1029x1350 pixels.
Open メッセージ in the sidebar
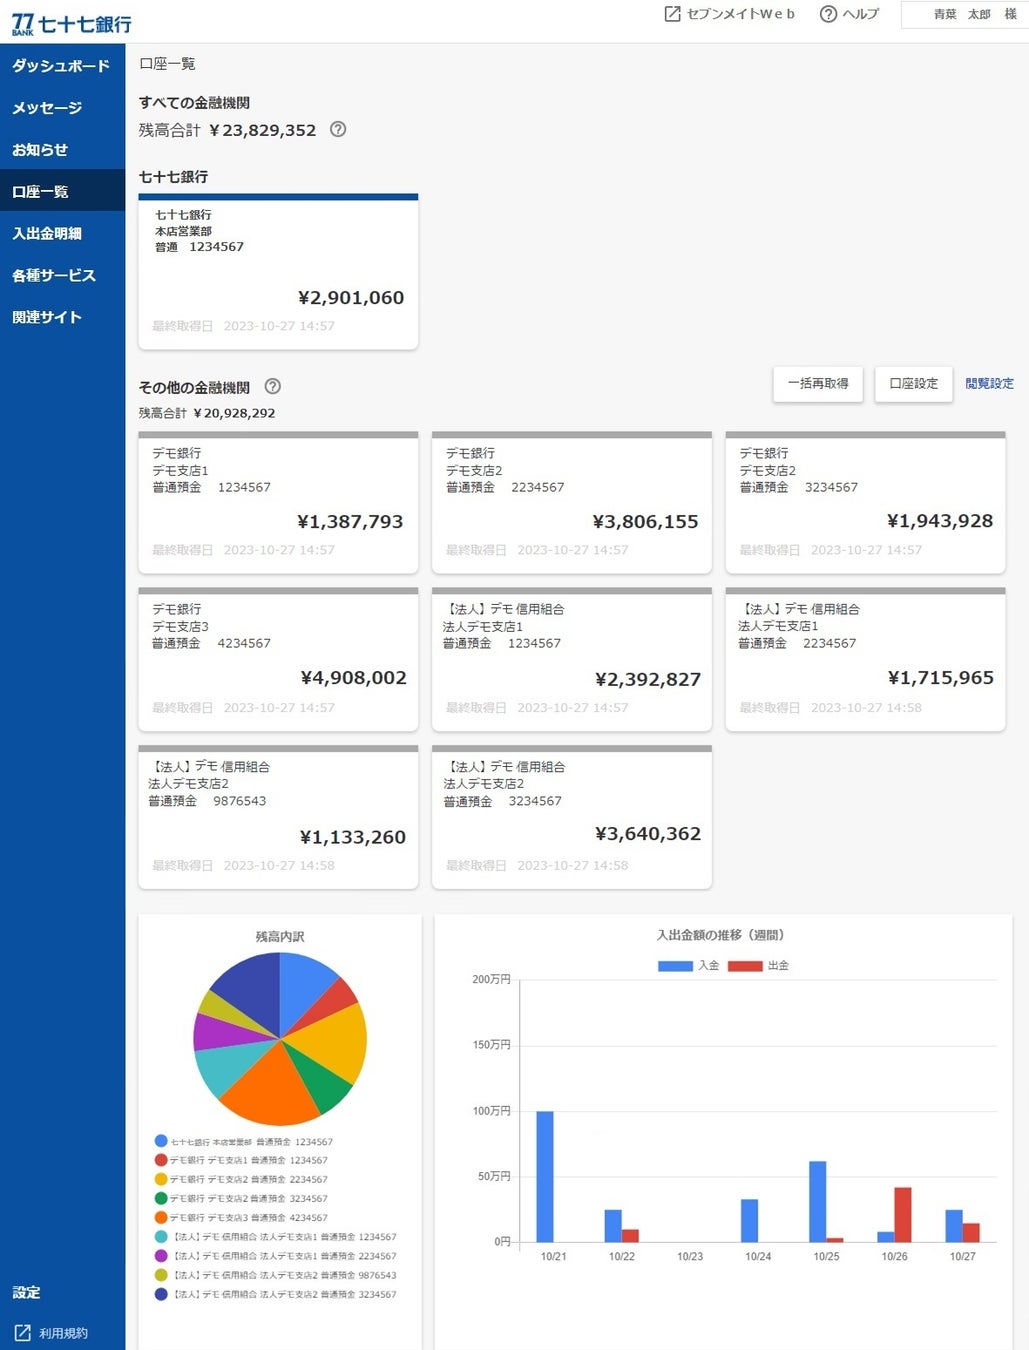pos(62,108)
